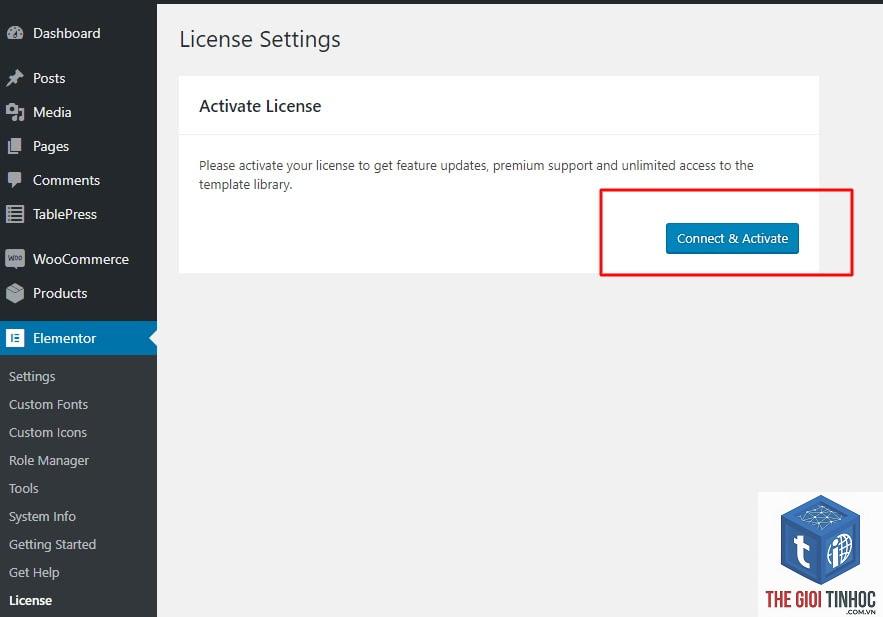
Task: Open the Dashboard menu item
Action: point(66,33)
